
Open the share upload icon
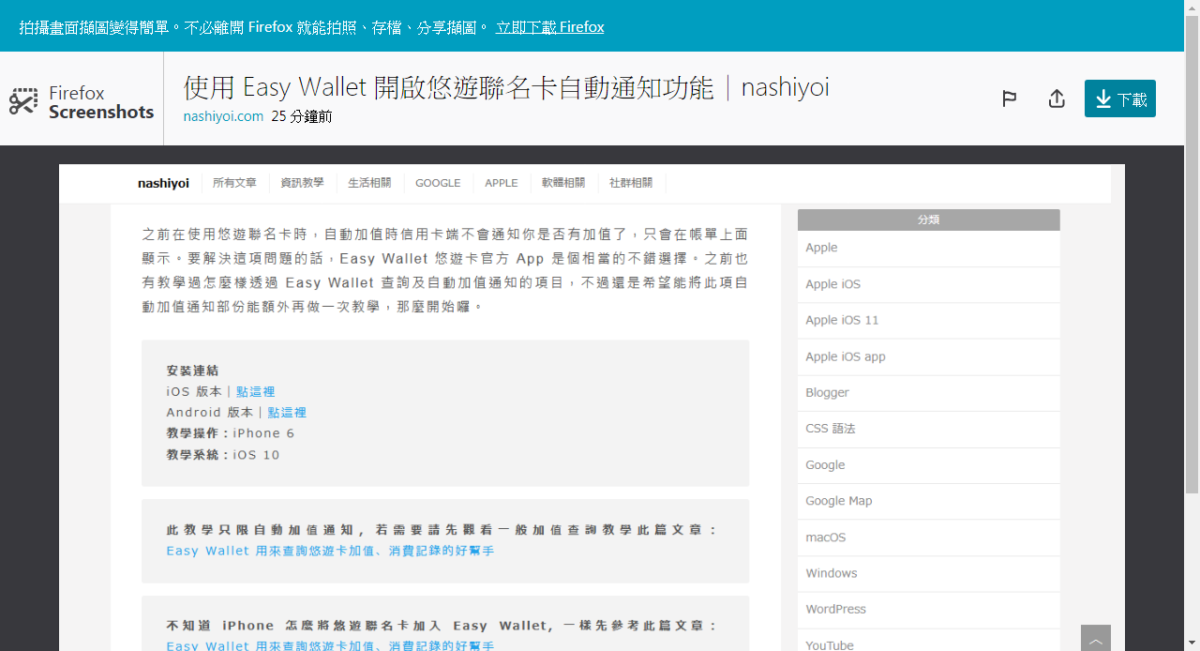pos(1056,99)
